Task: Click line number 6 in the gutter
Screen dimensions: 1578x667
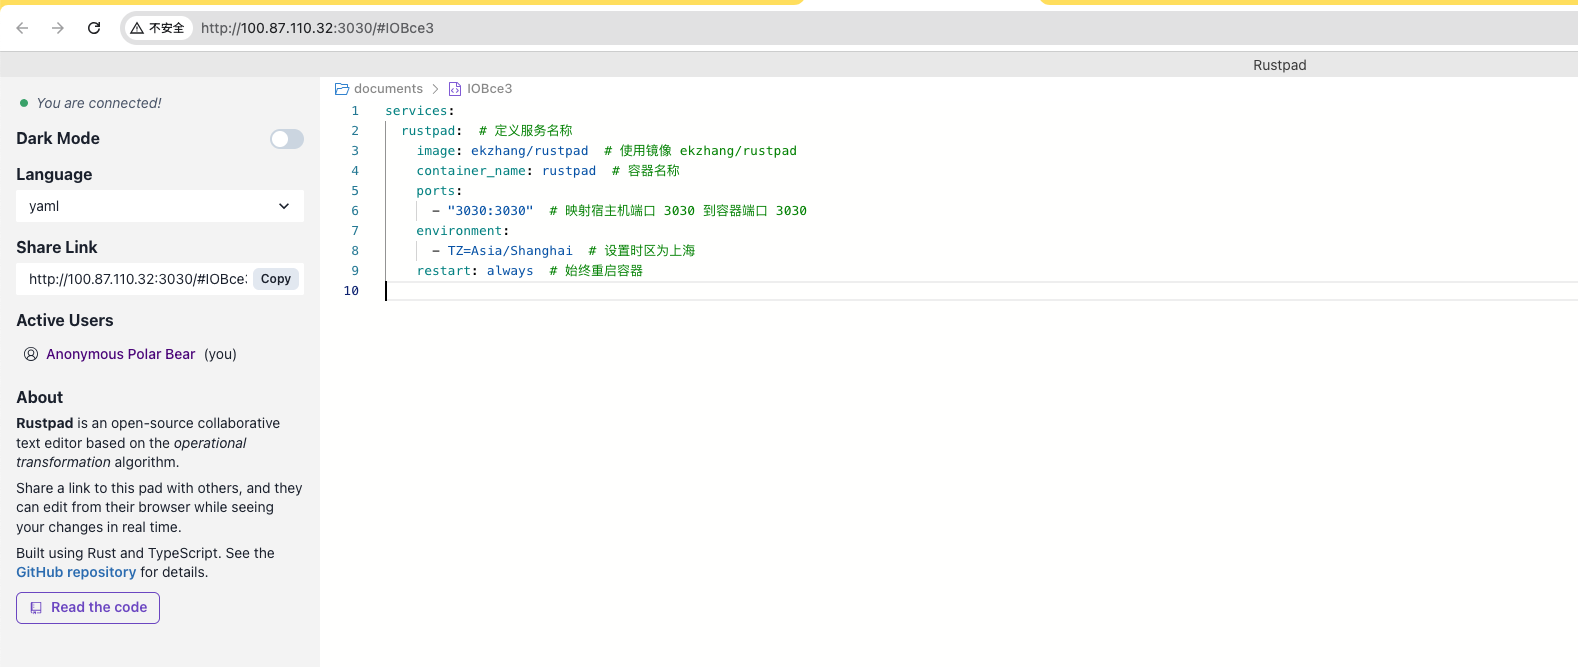Action: (354, 211)
